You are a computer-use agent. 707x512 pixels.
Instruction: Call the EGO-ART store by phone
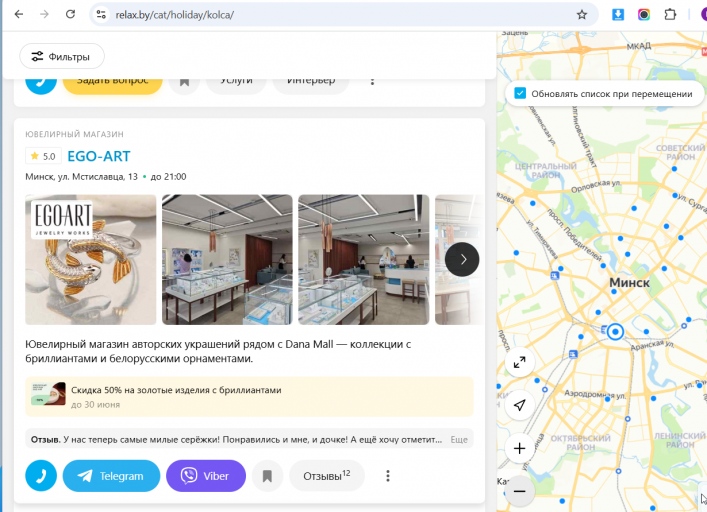click(41, 475)
